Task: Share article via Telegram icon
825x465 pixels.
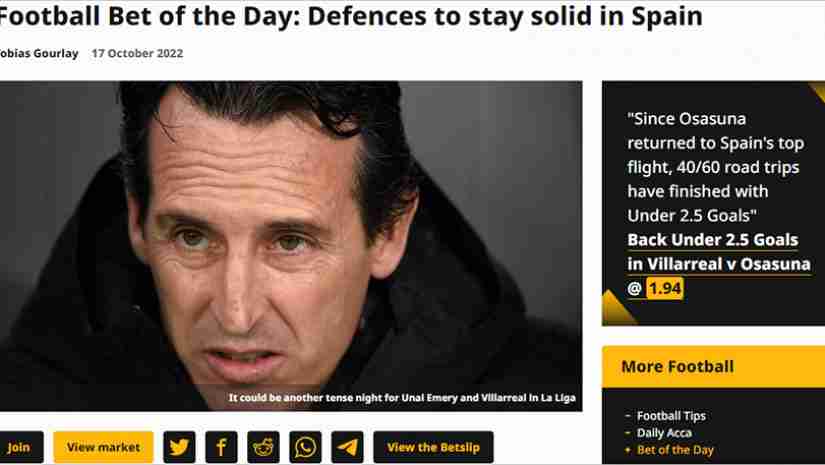Action: (347, 447)
